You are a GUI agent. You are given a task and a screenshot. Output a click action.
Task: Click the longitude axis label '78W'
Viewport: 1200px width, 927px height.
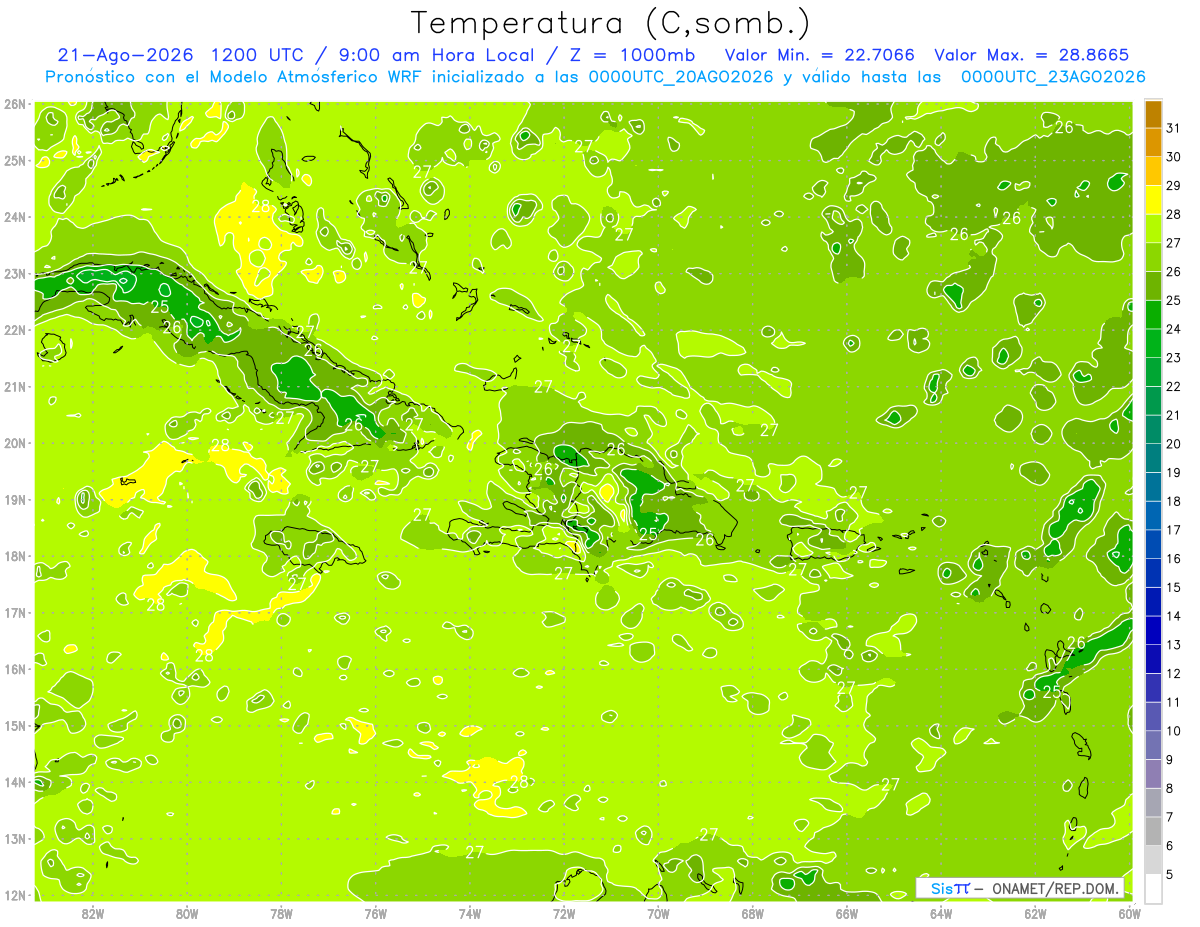point(281,913)
